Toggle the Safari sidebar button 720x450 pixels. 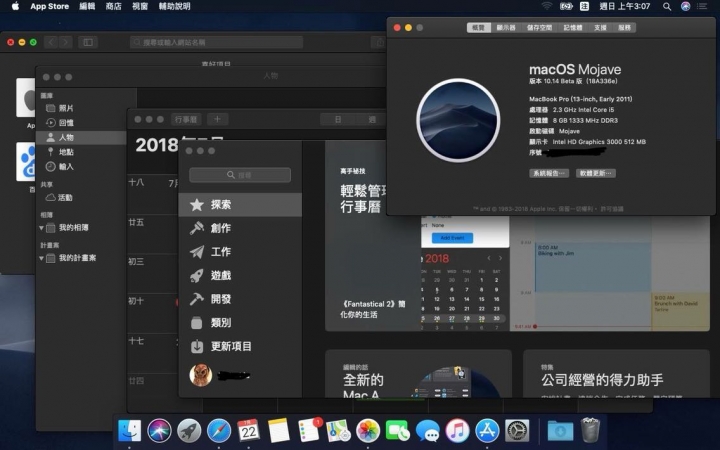[x=88, y=42]
